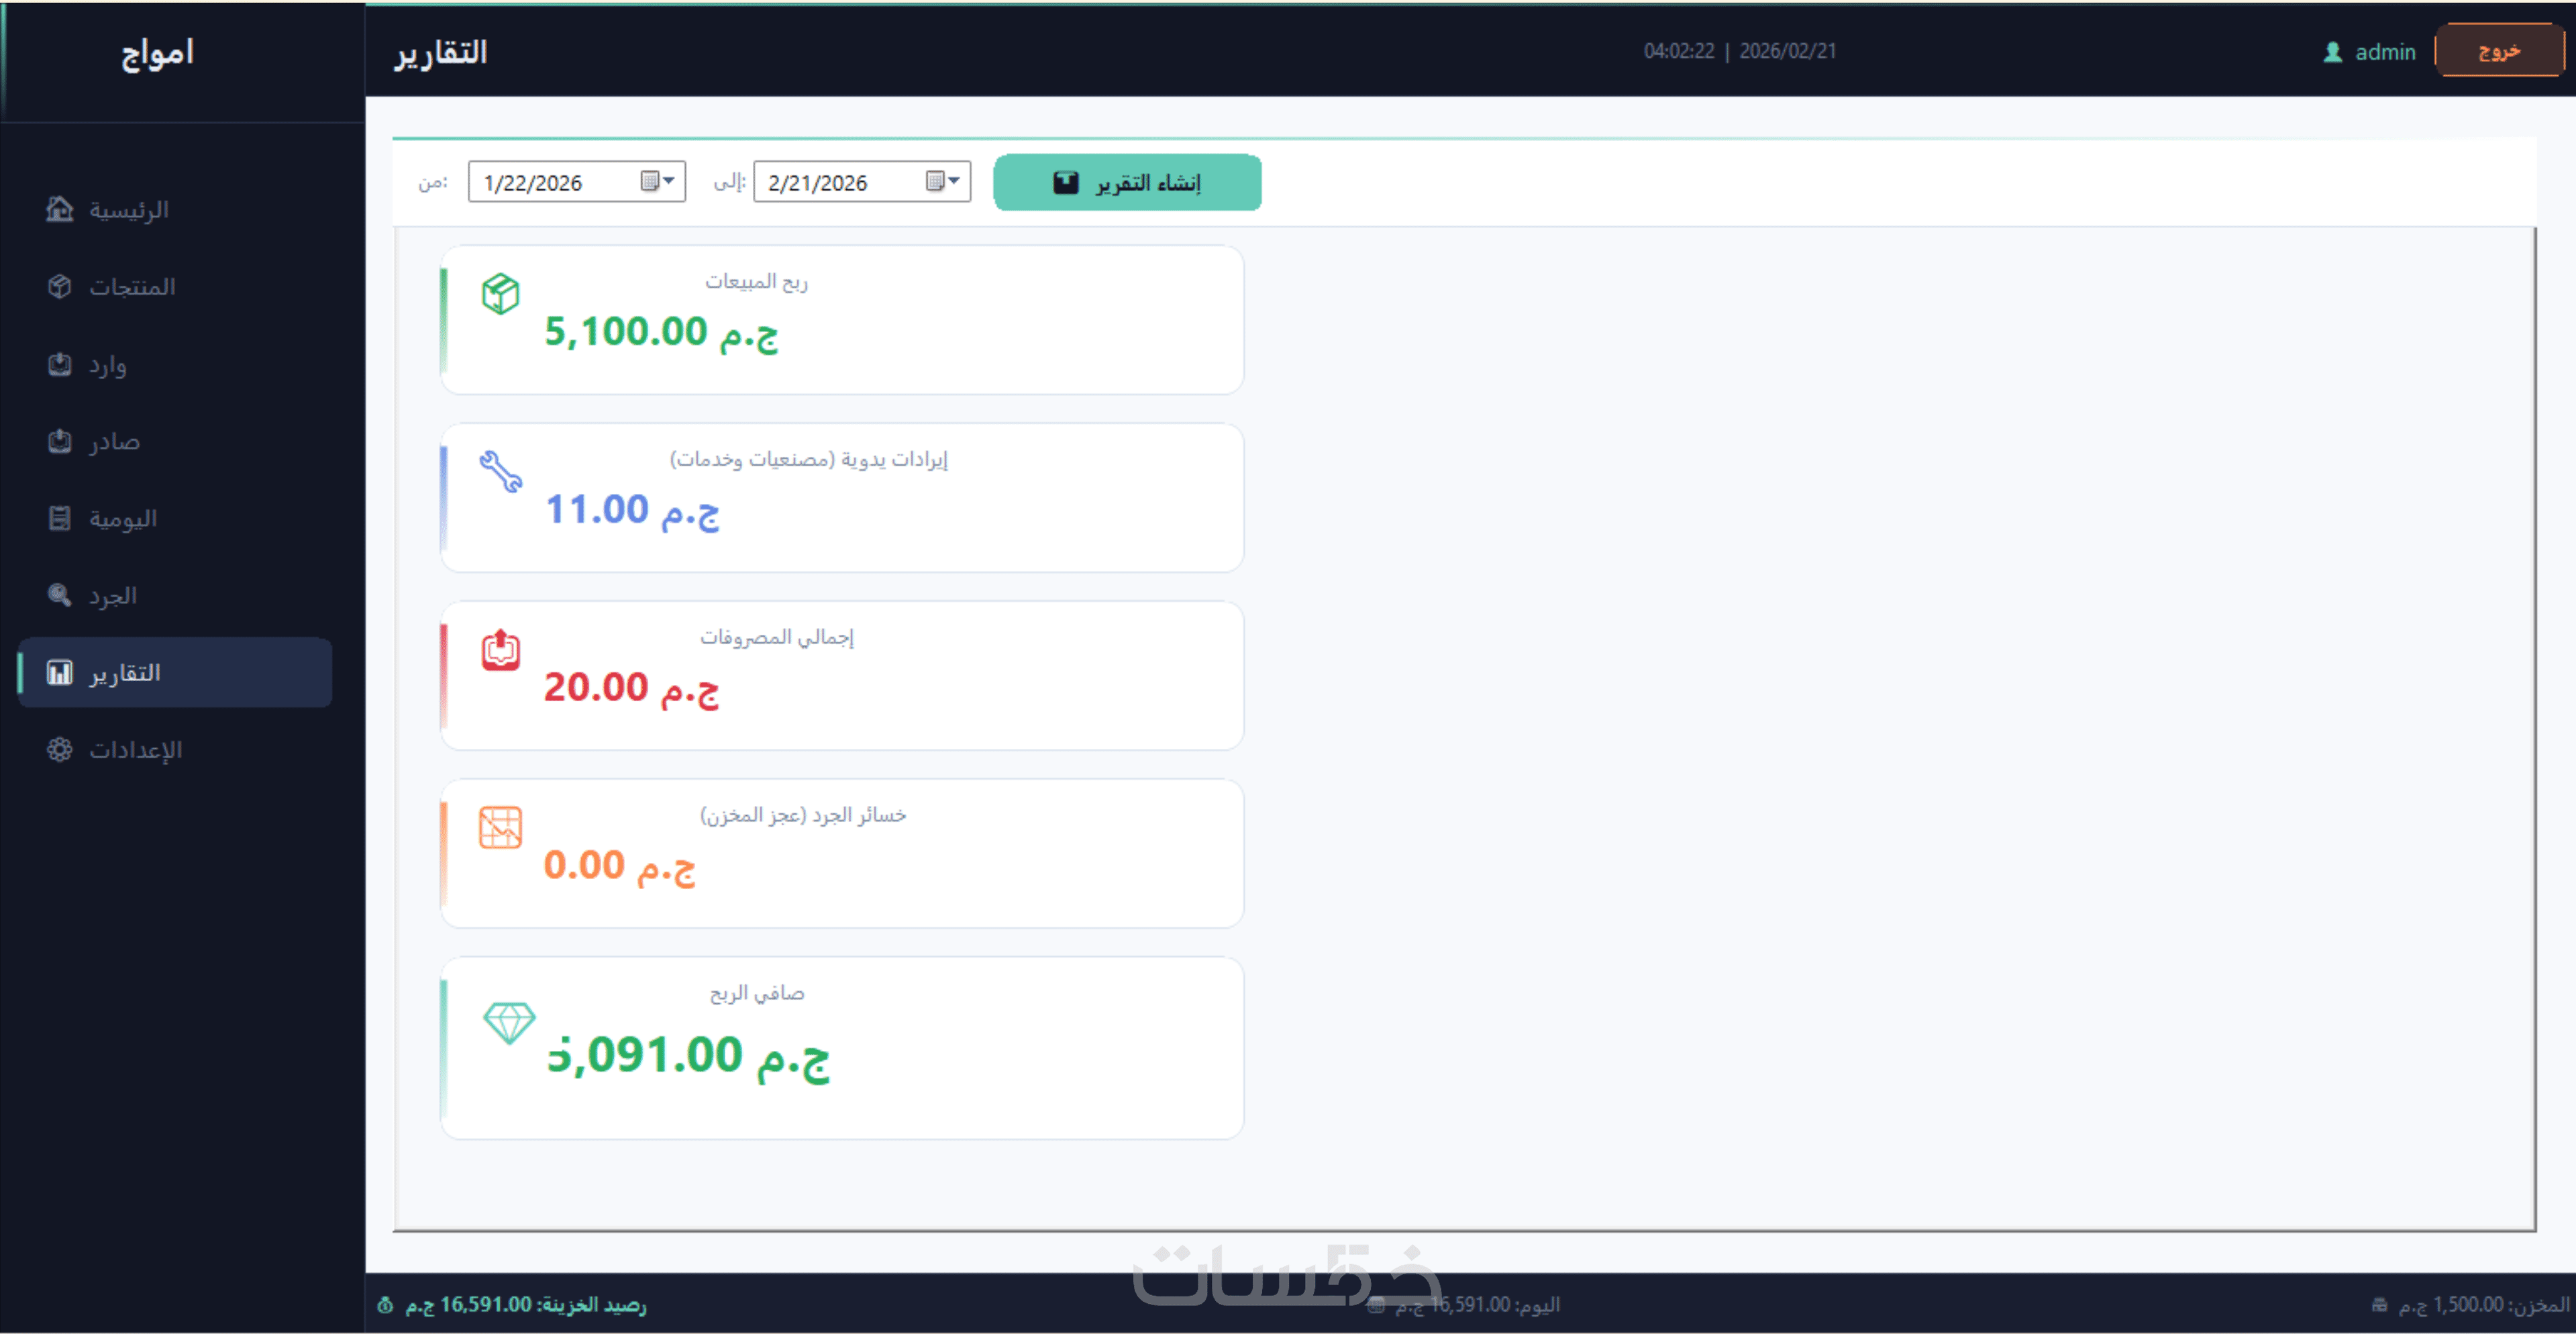Open the 'to' date calendar dropdown
Viewport: 2576px width, 1334px height.
pos(943,181)
